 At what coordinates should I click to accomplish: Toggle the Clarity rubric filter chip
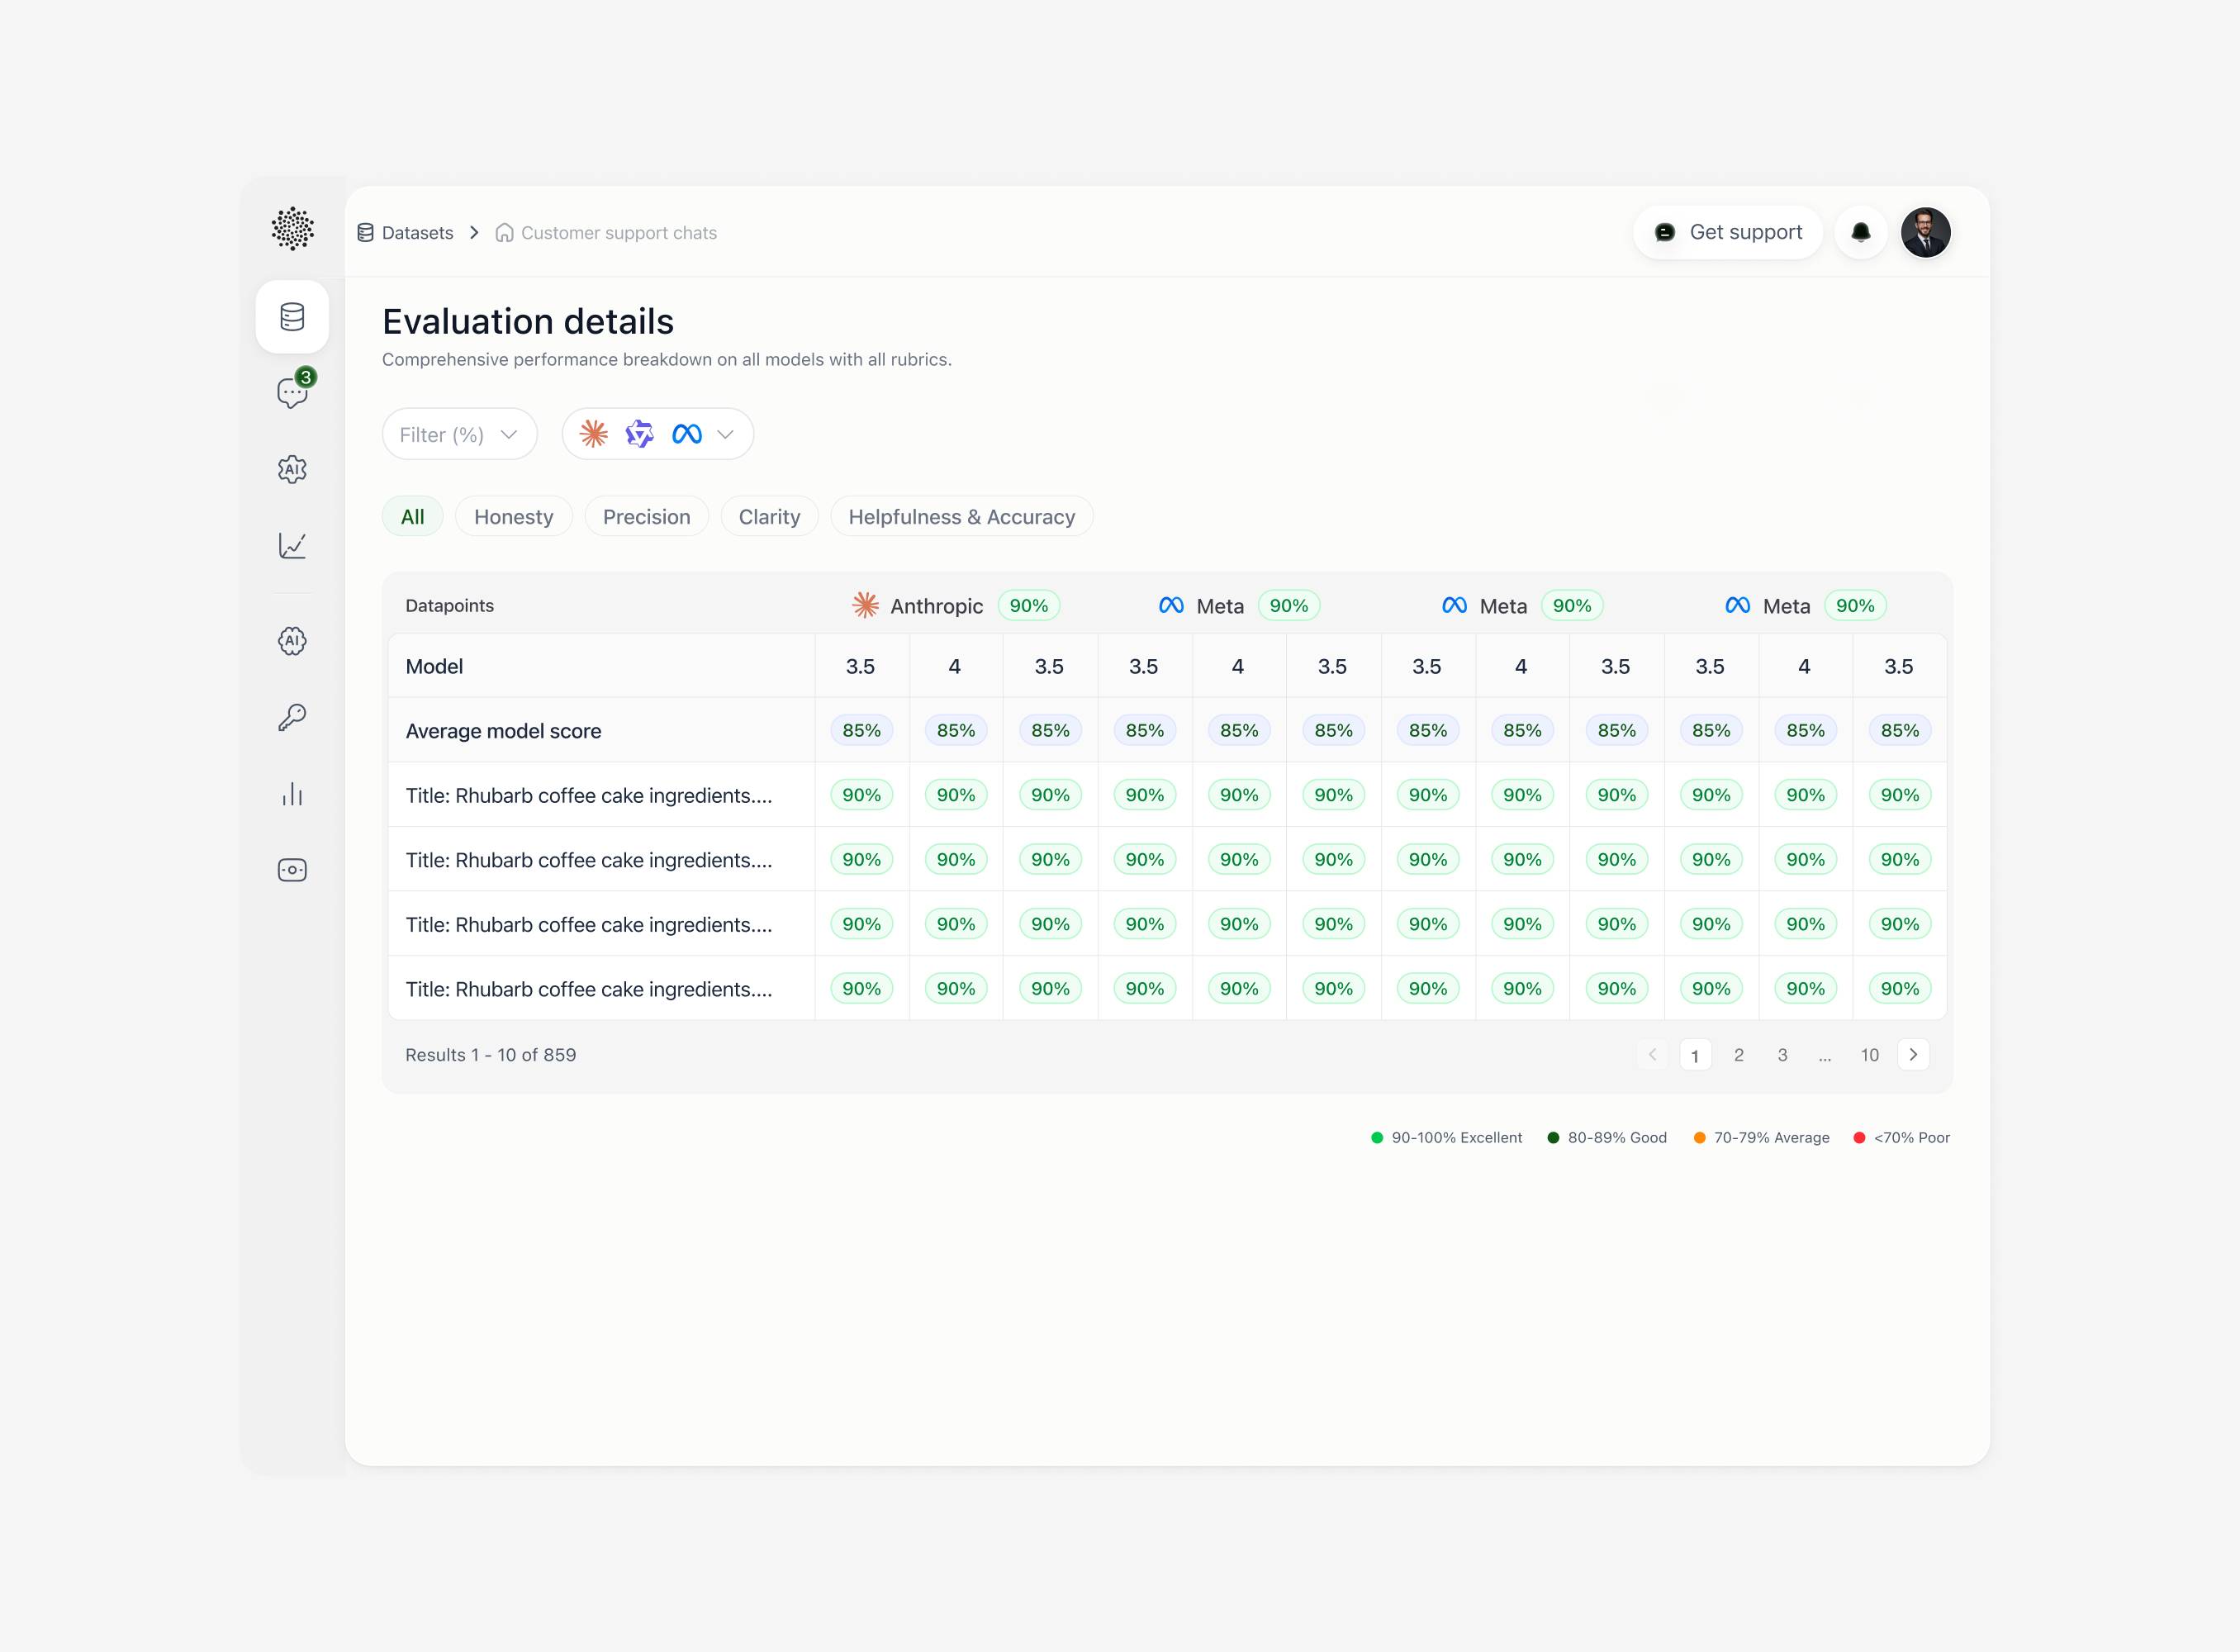tap(769, 517)
